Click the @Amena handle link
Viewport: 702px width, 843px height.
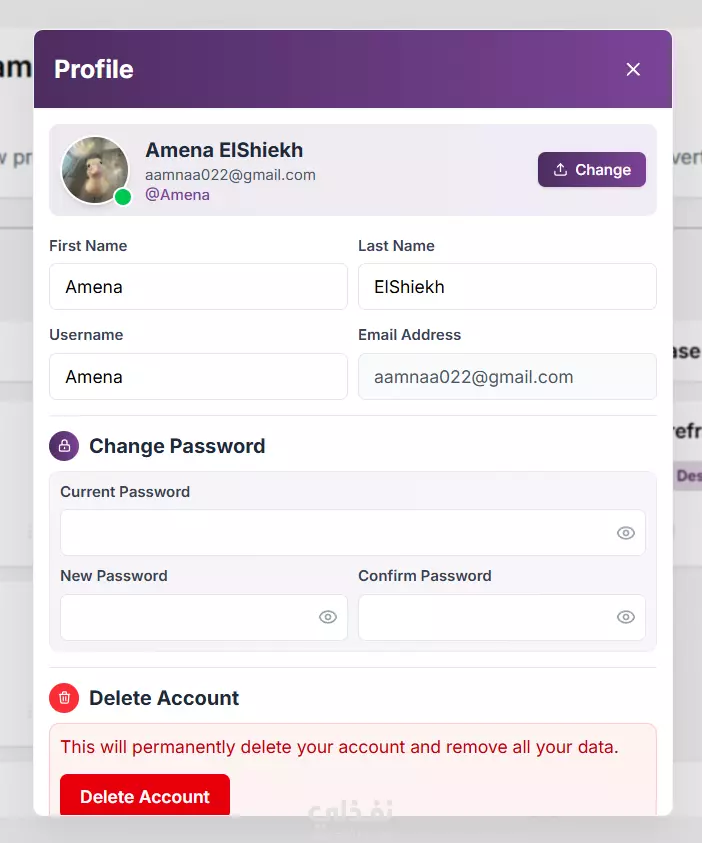point(177,195)
